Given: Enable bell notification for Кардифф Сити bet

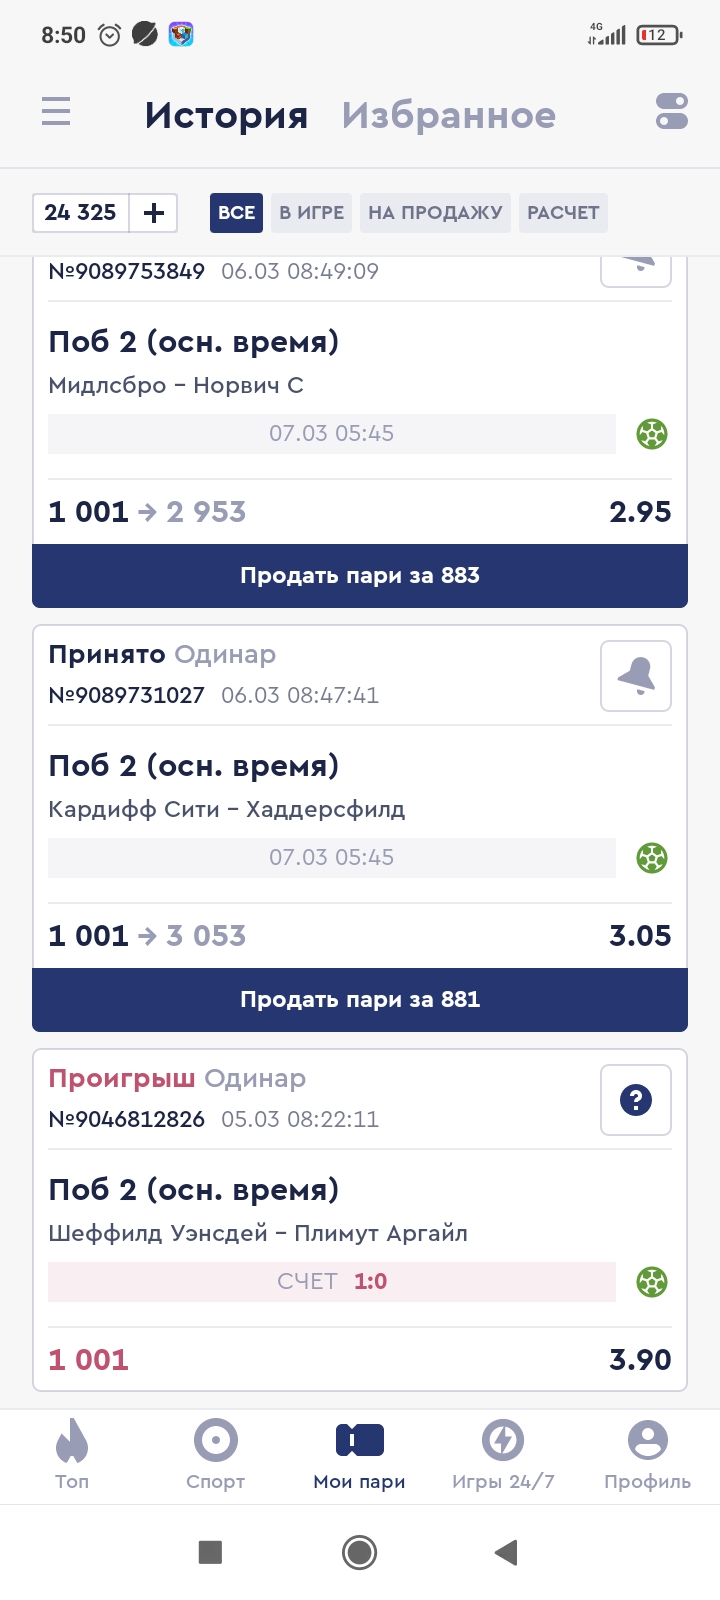Looking at the screenshot, I should pos(636,676).
